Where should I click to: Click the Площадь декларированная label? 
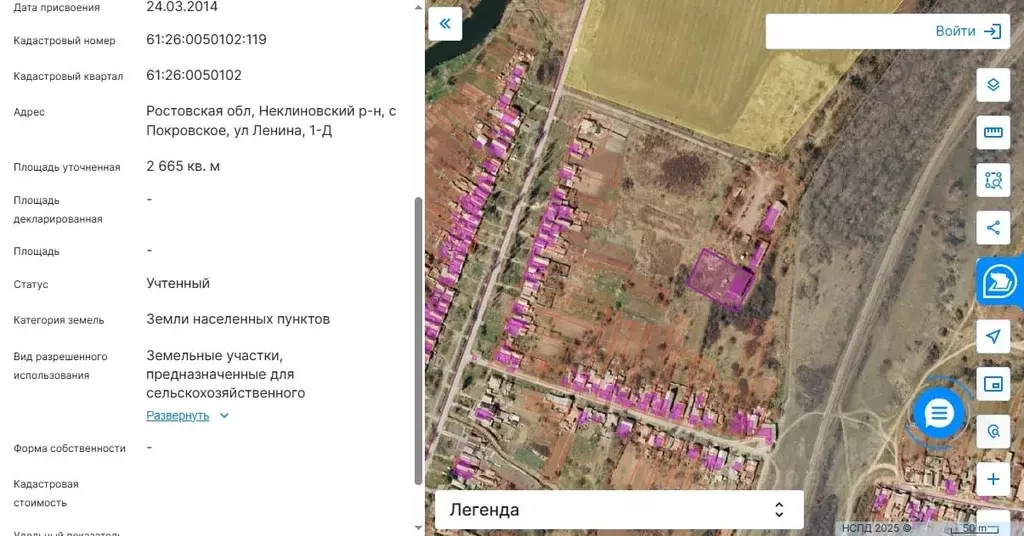click(57, 210)
